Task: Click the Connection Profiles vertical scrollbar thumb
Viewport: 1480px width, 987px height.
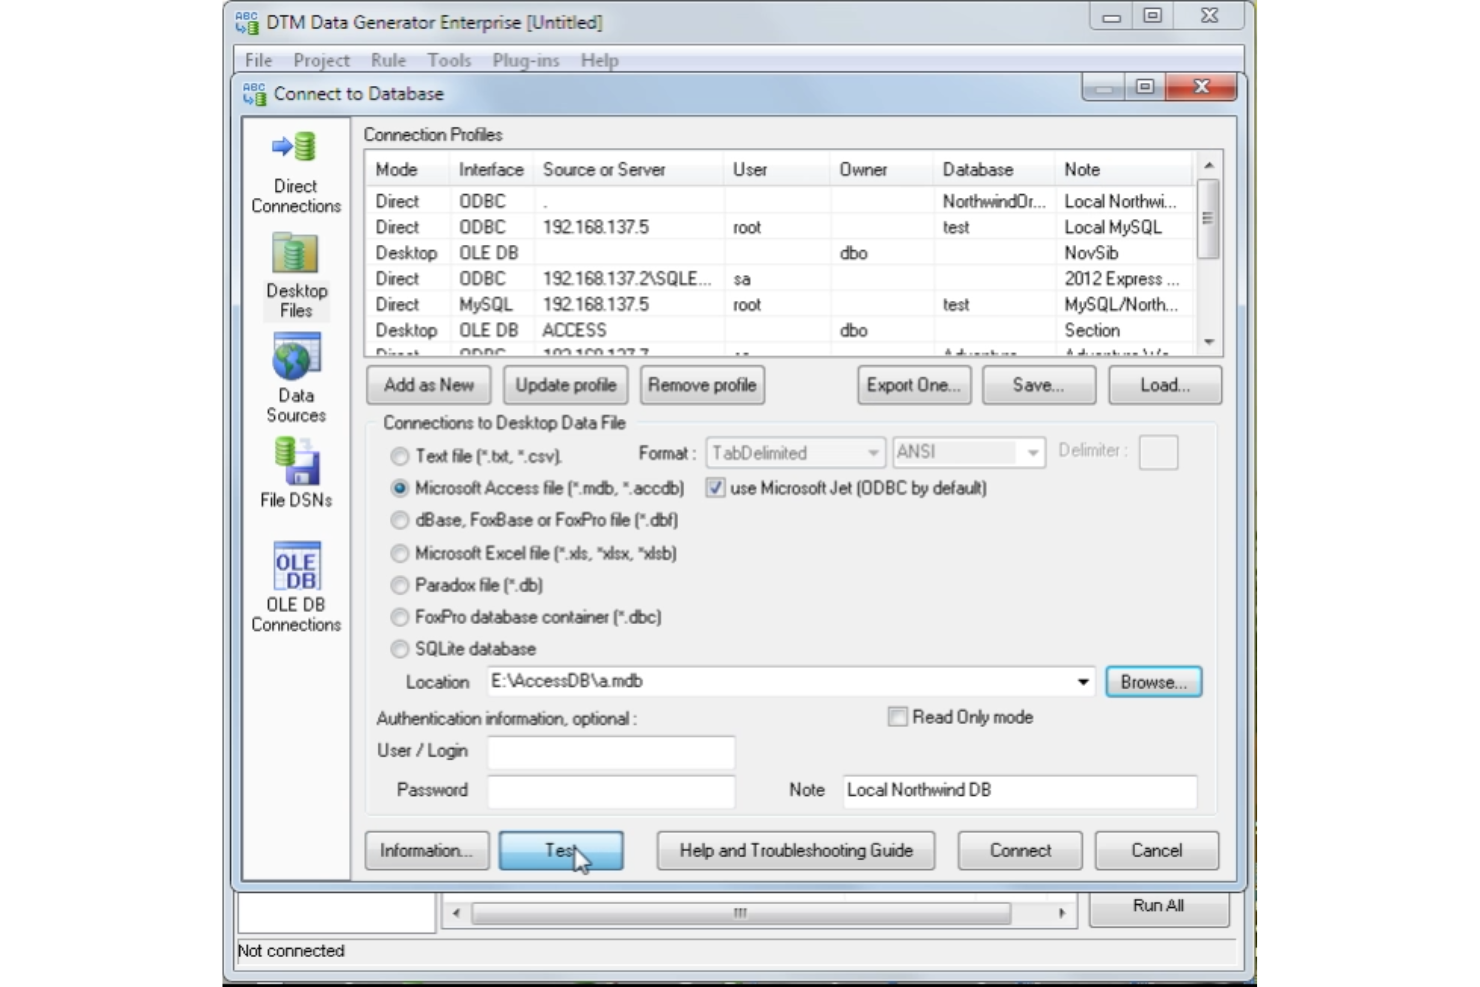Action: pos(1209,219)
